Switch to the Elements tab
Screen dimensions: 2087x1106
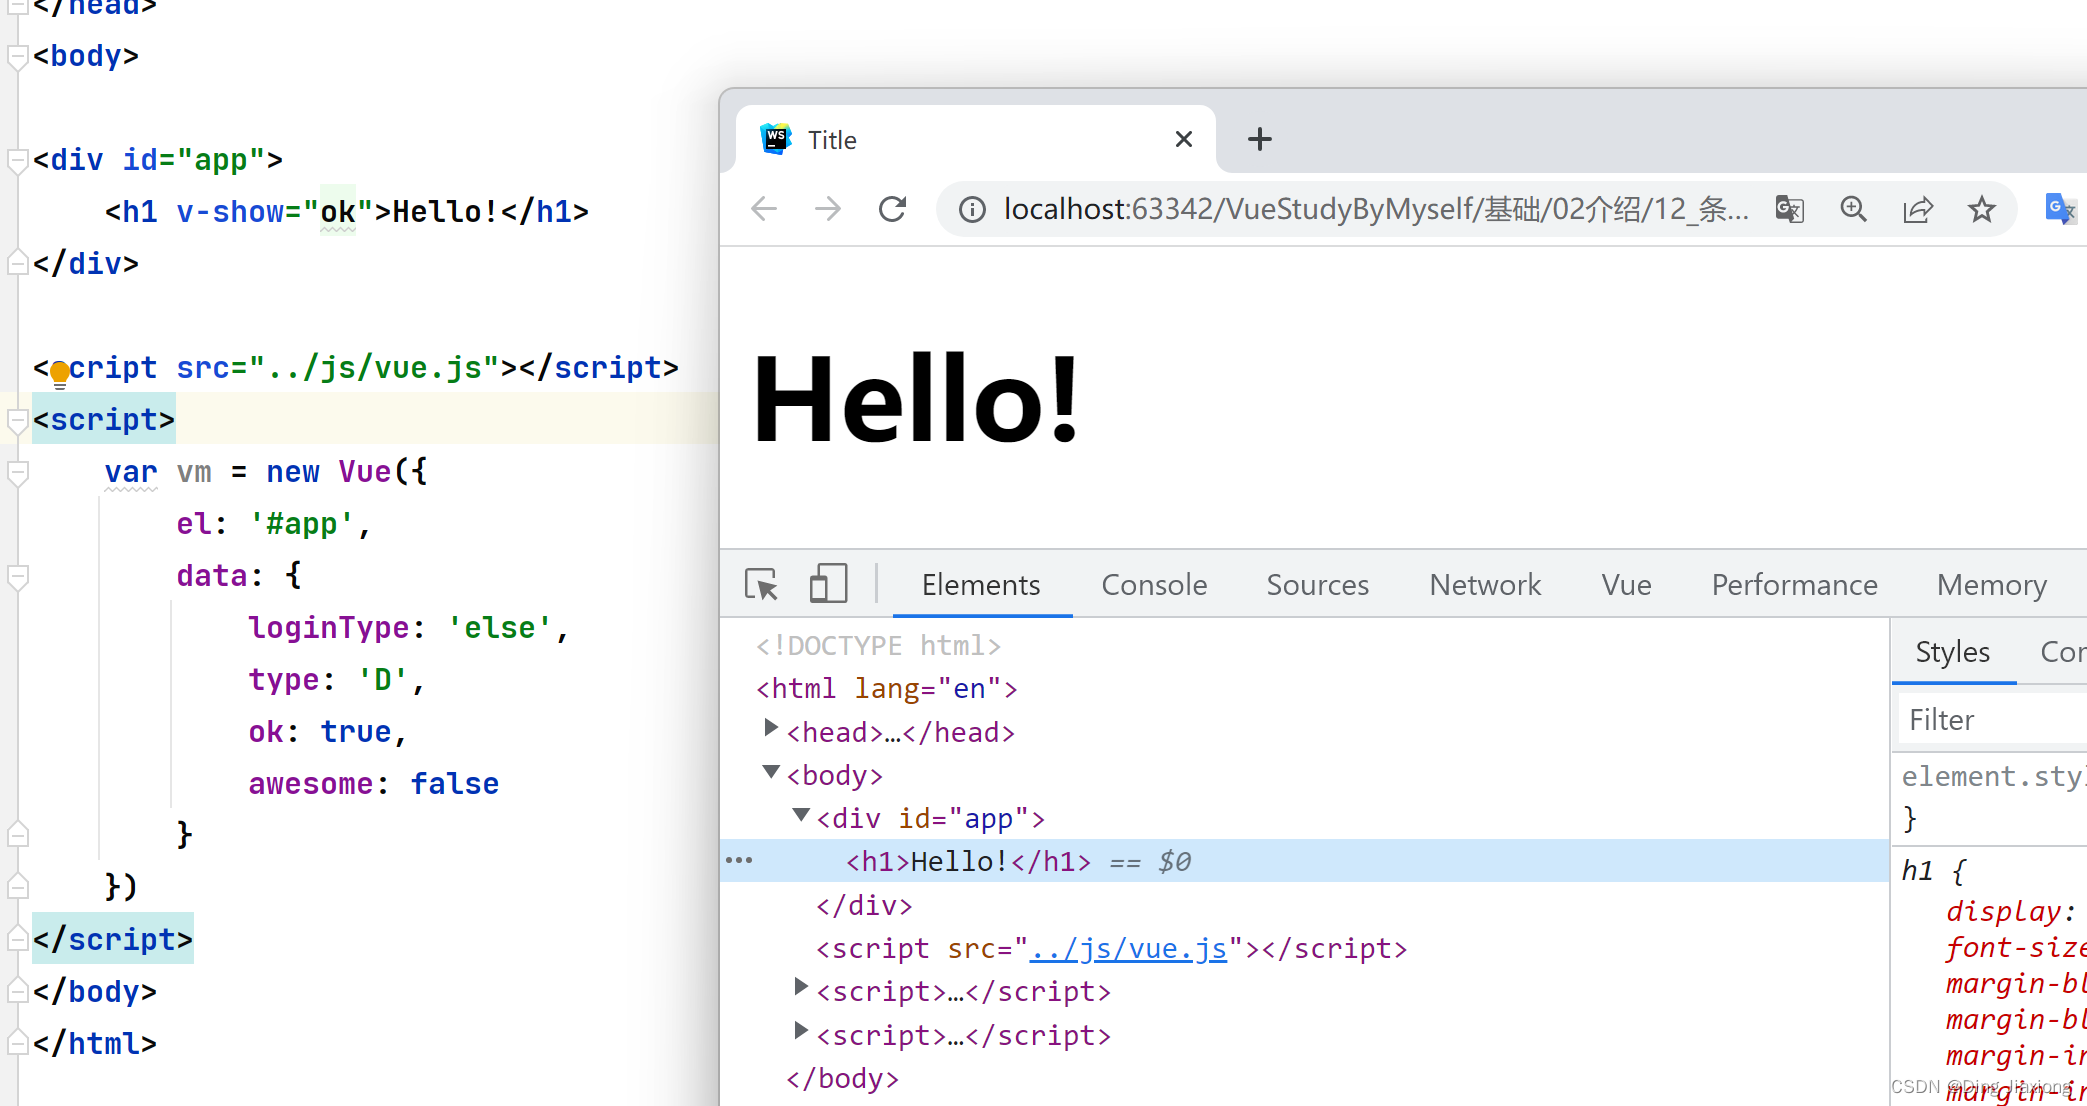(x=981, y=585)
